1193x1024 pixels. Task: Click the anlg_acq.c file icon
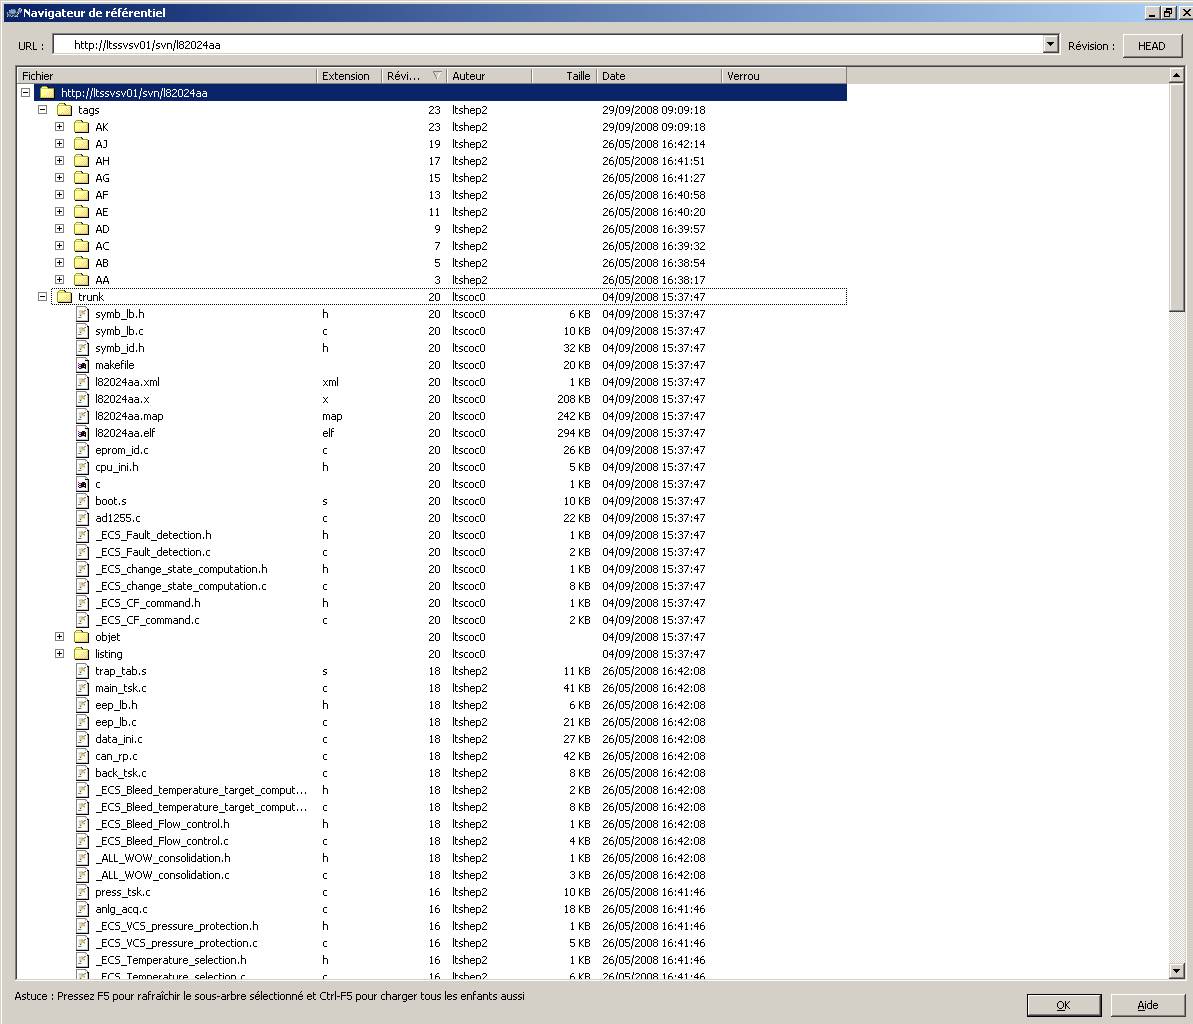(82, 909)
